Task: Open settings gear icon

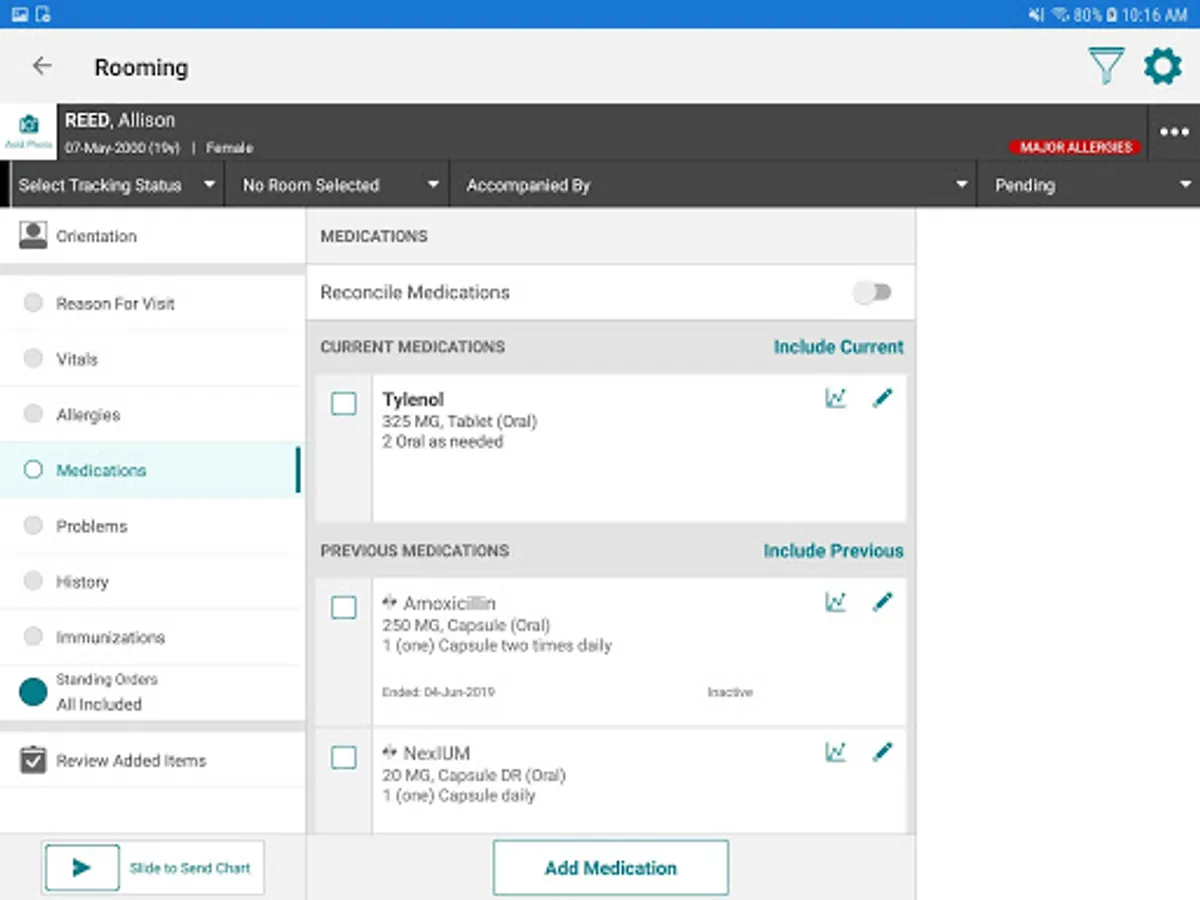Action: 1162,67
